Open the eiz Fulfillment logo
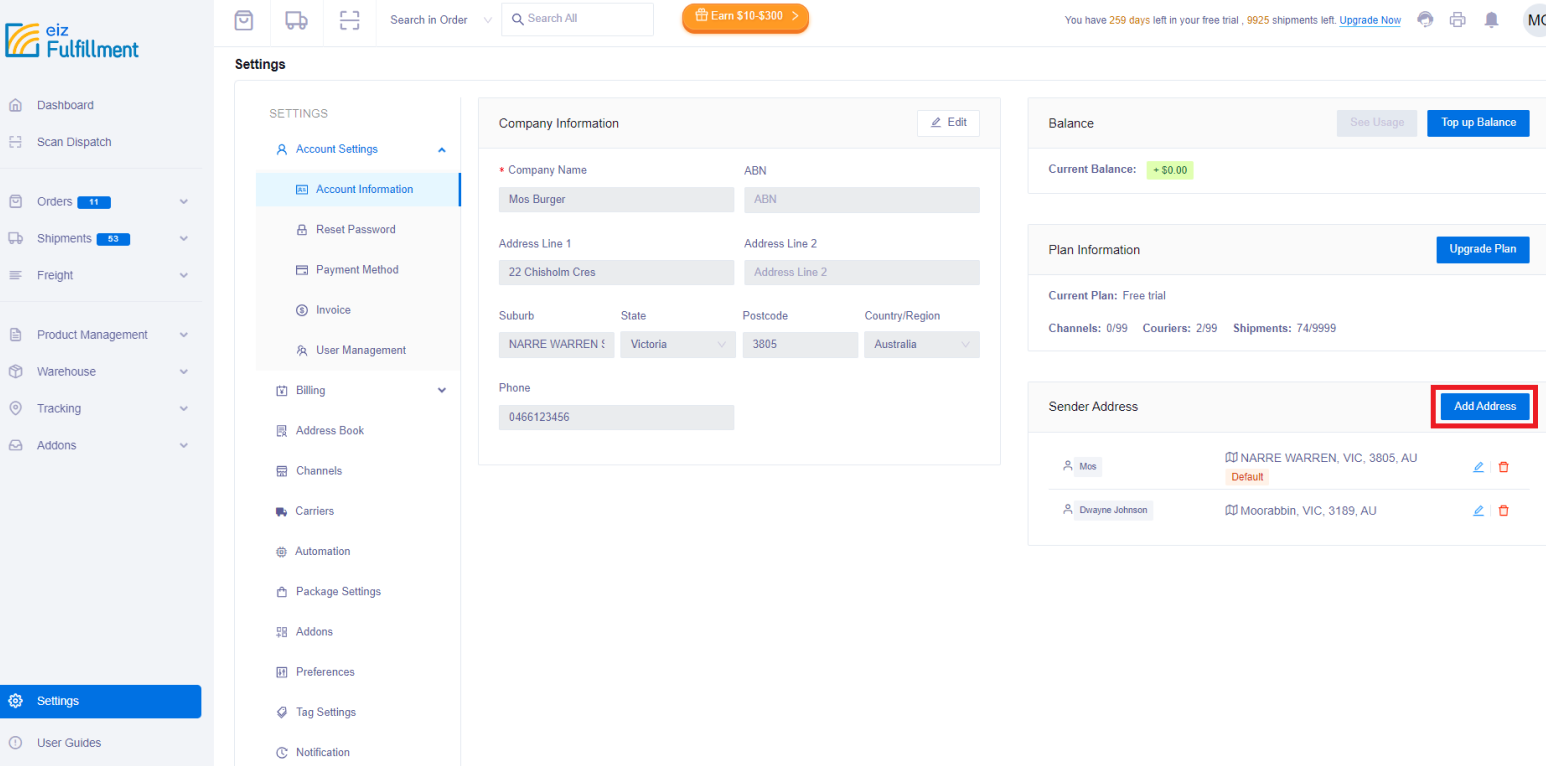The image size is (1546, 766). coord(71,41)
